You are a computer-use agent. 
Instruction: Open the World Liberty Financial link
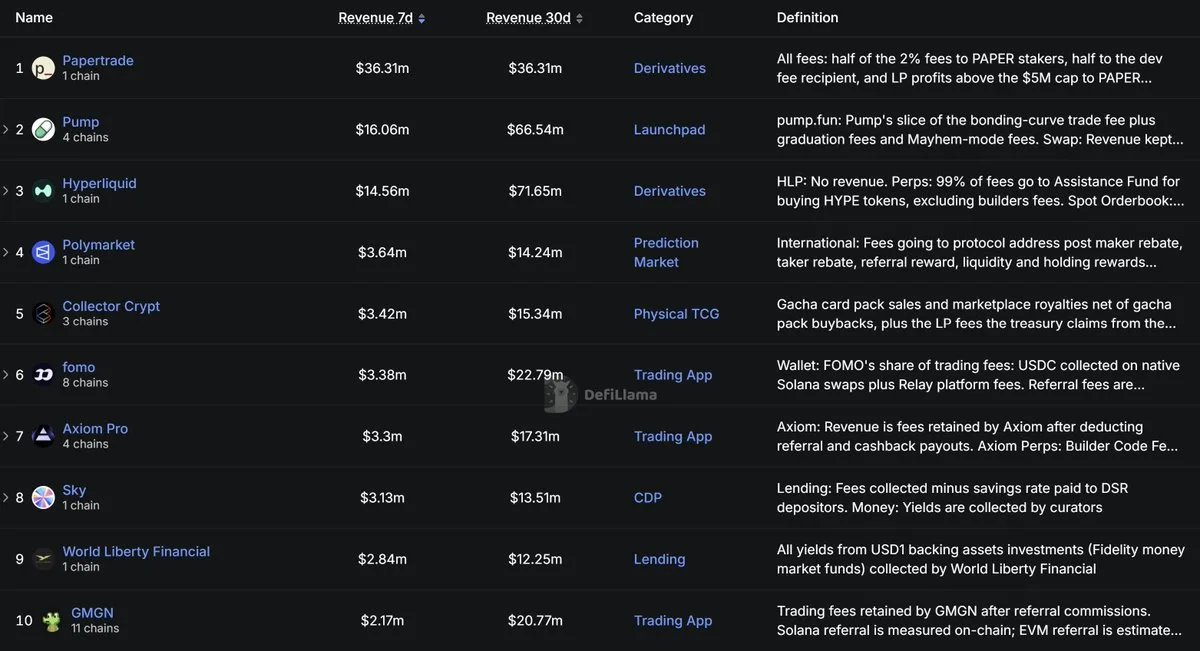click(x=136, y=551)
